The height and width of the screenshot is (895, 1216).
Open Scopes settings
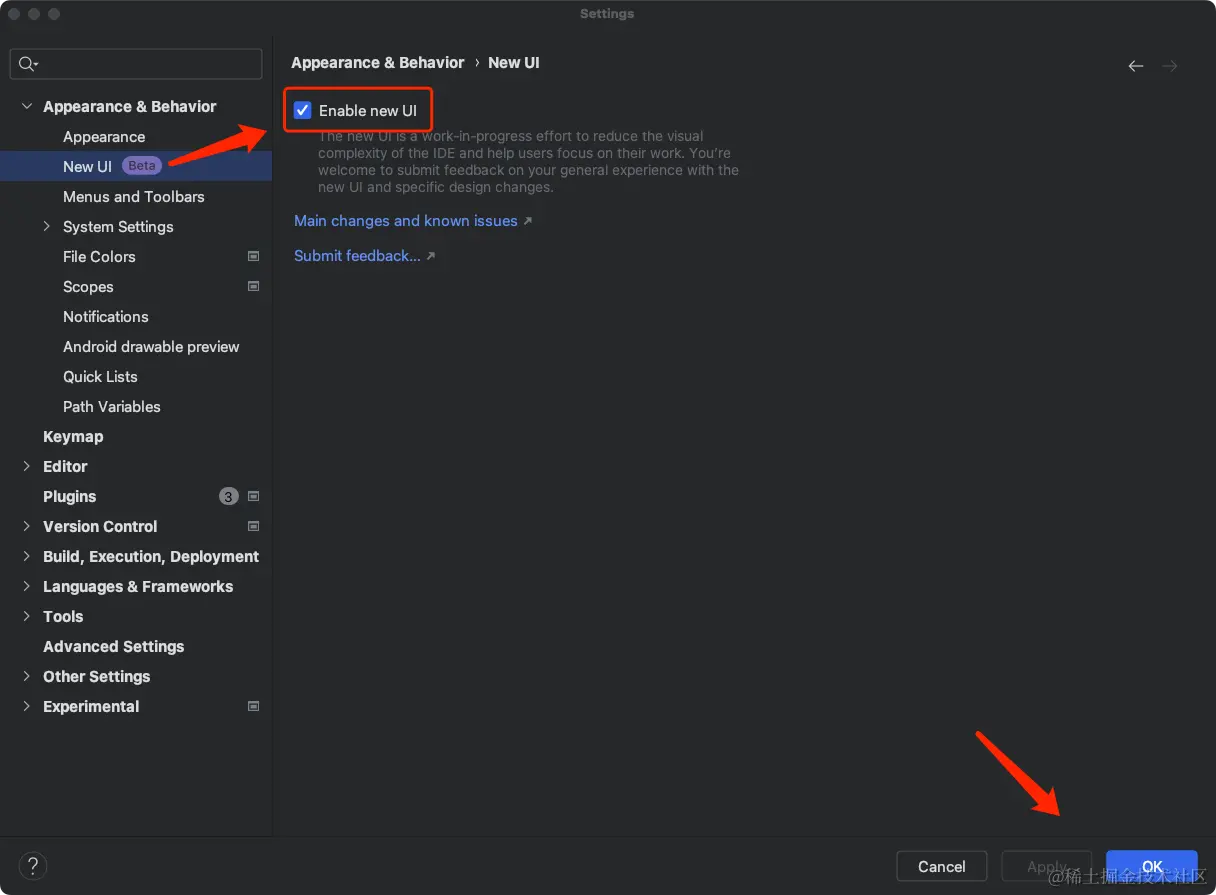(88, 287)
